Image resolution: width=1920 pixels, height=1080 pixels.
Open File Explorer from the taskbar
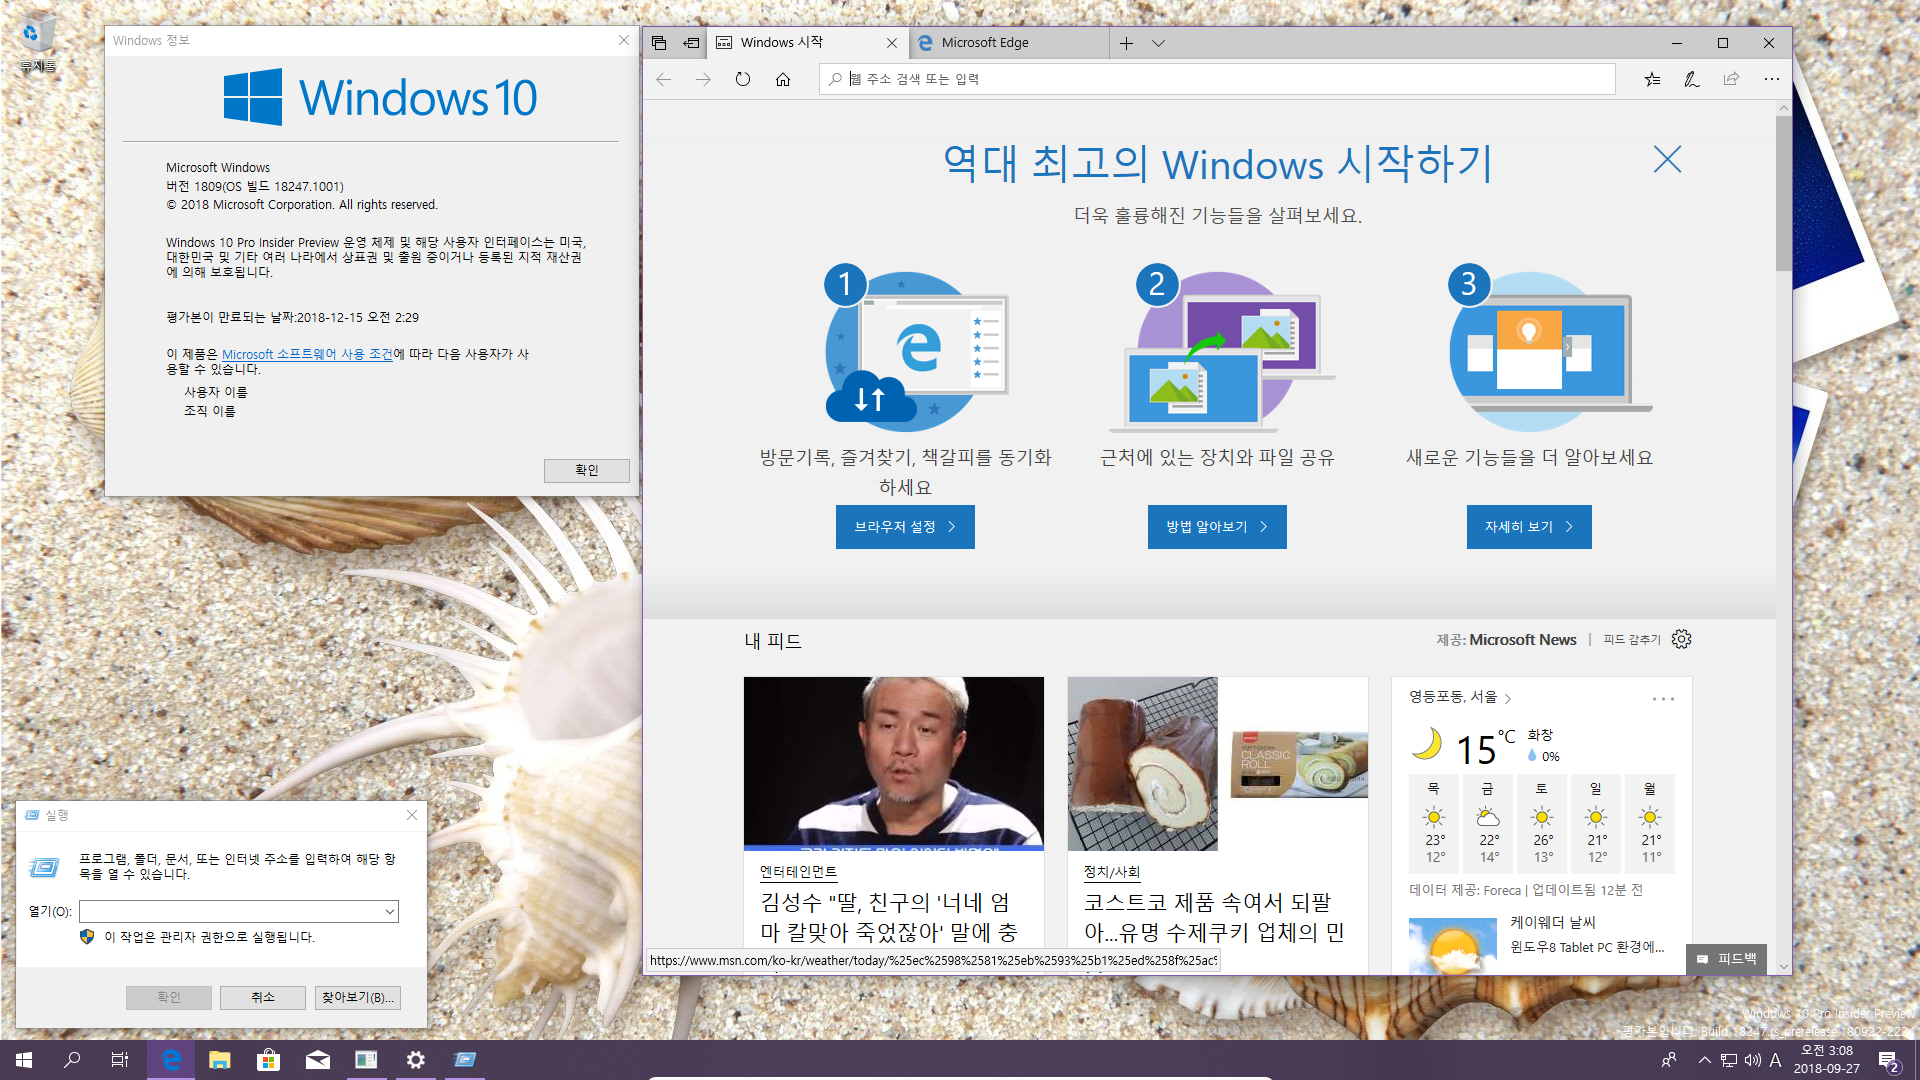[220, 1060]
